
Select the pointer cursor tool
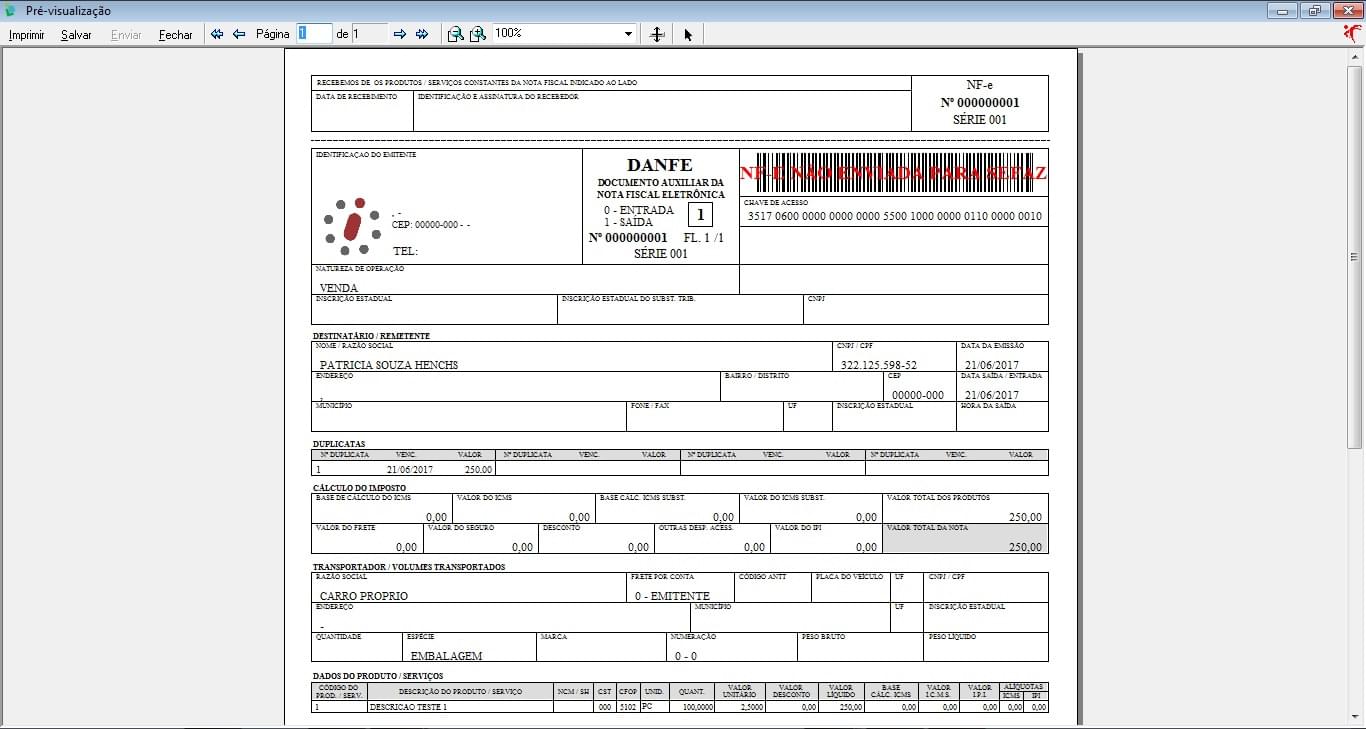click(x=688, y=34)
